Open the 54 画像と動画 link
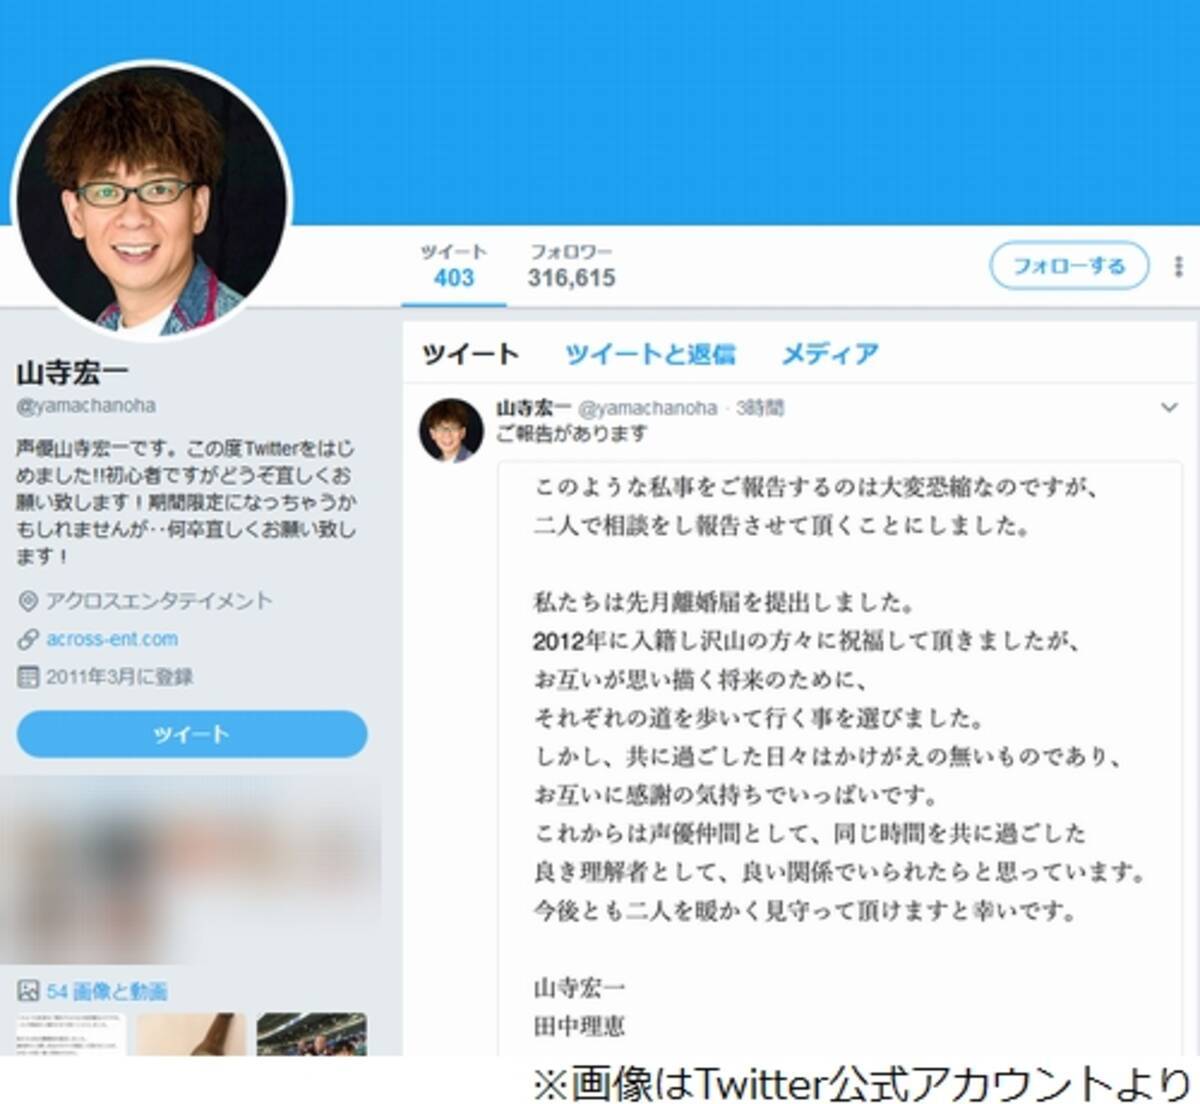 [x=107, y=991]
